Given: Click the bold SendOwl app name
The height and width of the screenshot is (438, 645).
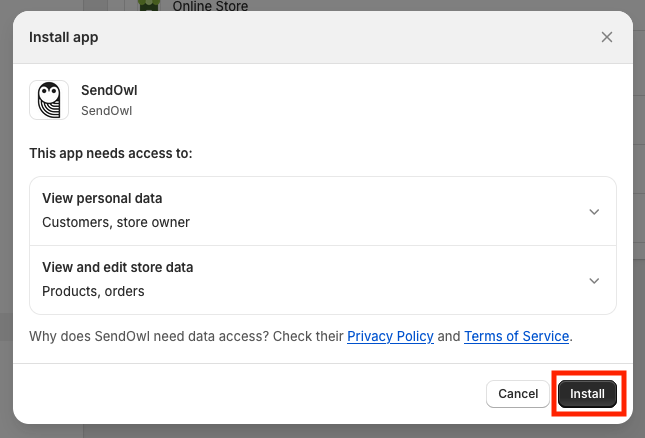Looking at the screenshot, I should (109, 91).
